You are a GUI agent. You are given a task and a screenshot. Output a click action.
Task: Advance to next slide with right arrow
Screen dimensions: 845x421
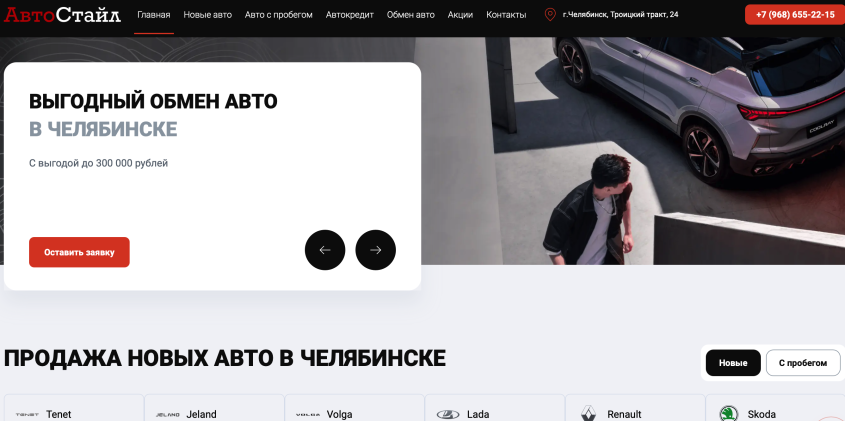[376, 250]
